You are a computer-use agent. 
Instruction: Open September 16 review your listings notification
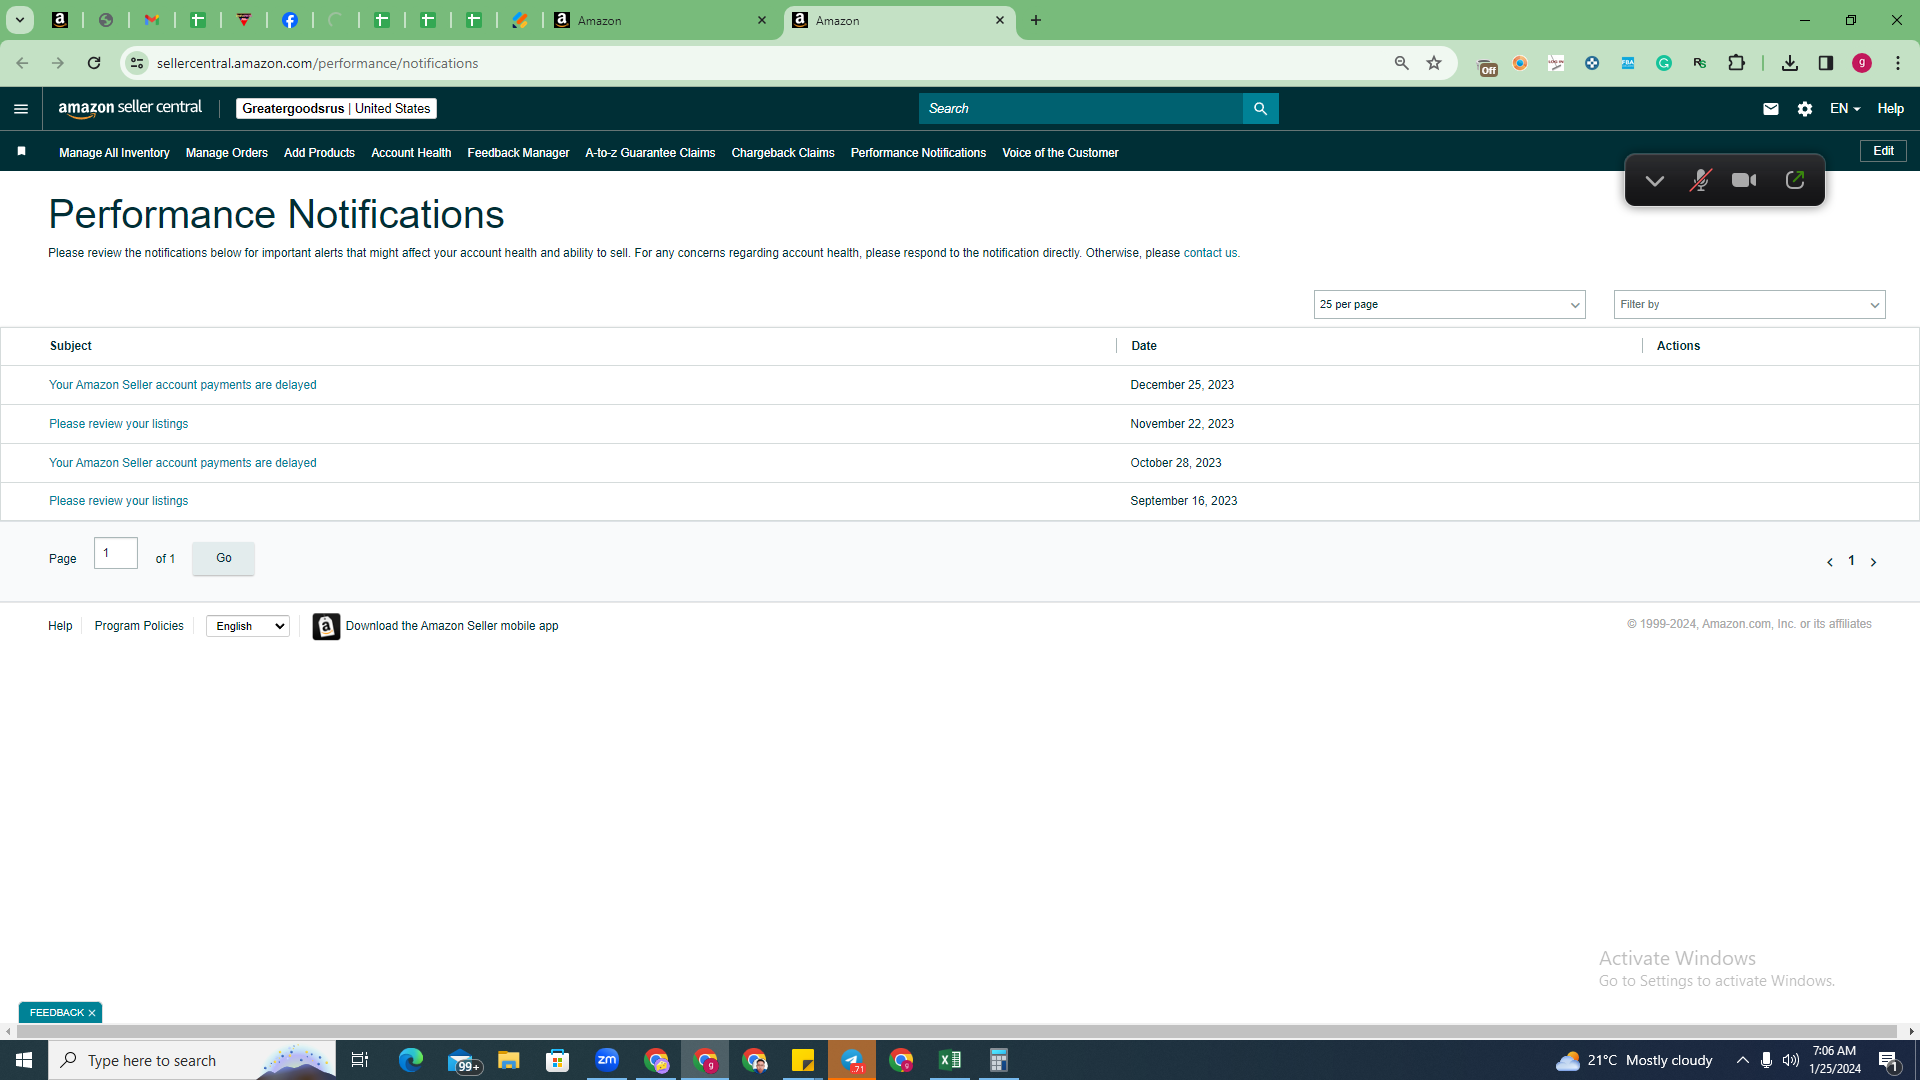tap(119, 501)
